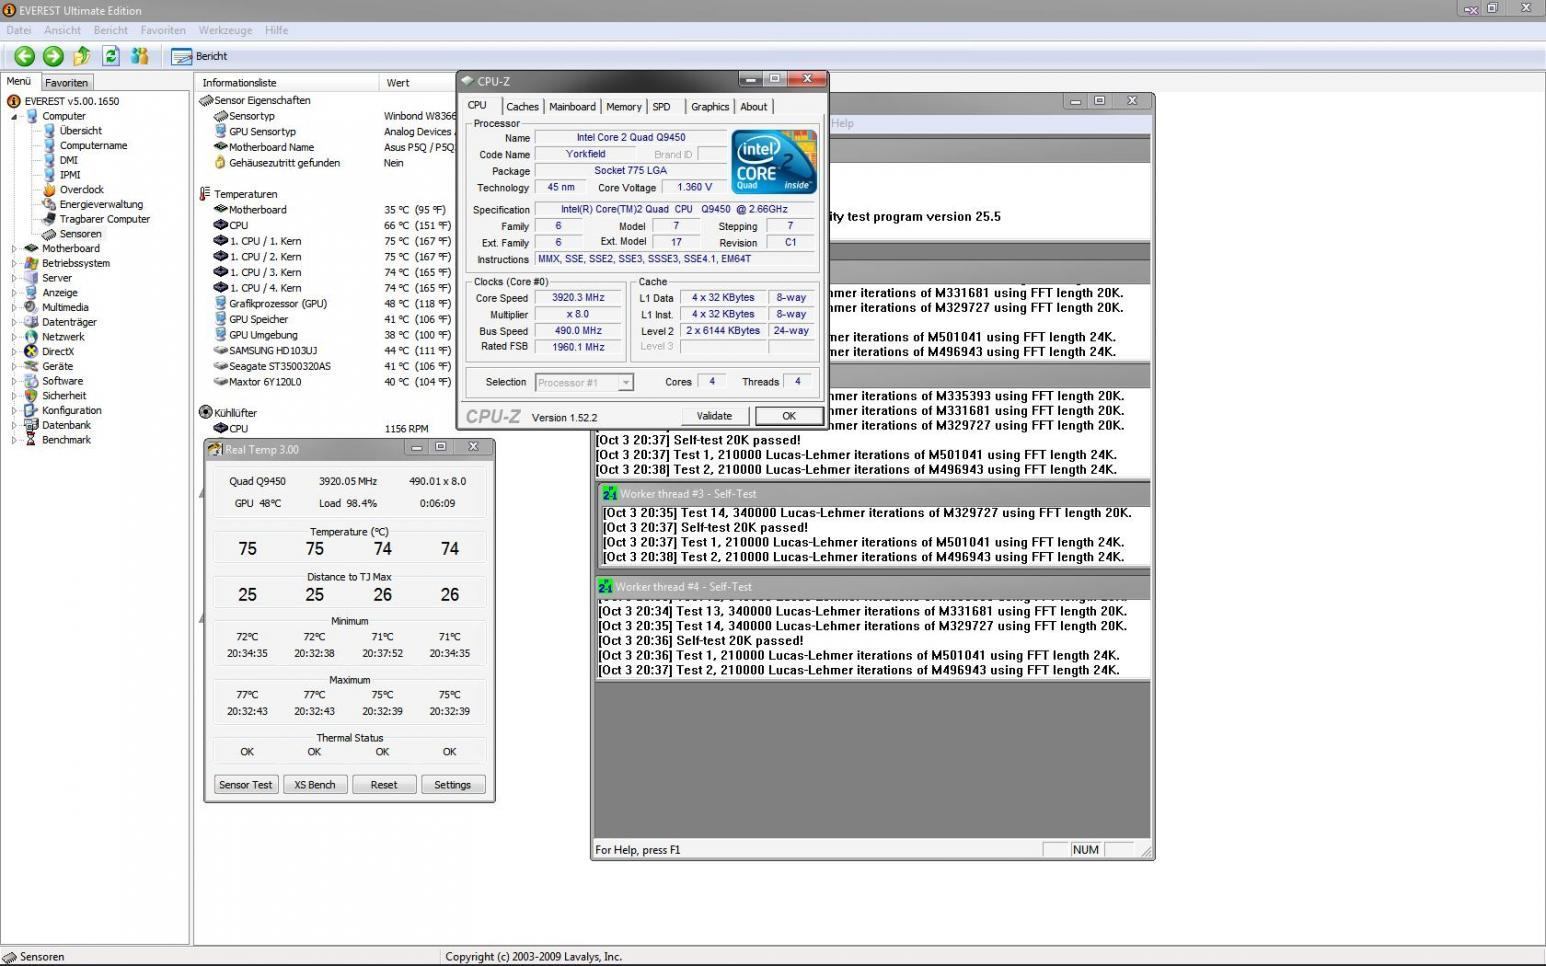Open the Werkzeuge menu
This screenshot has height=966, width=1546.
point(225,30)
